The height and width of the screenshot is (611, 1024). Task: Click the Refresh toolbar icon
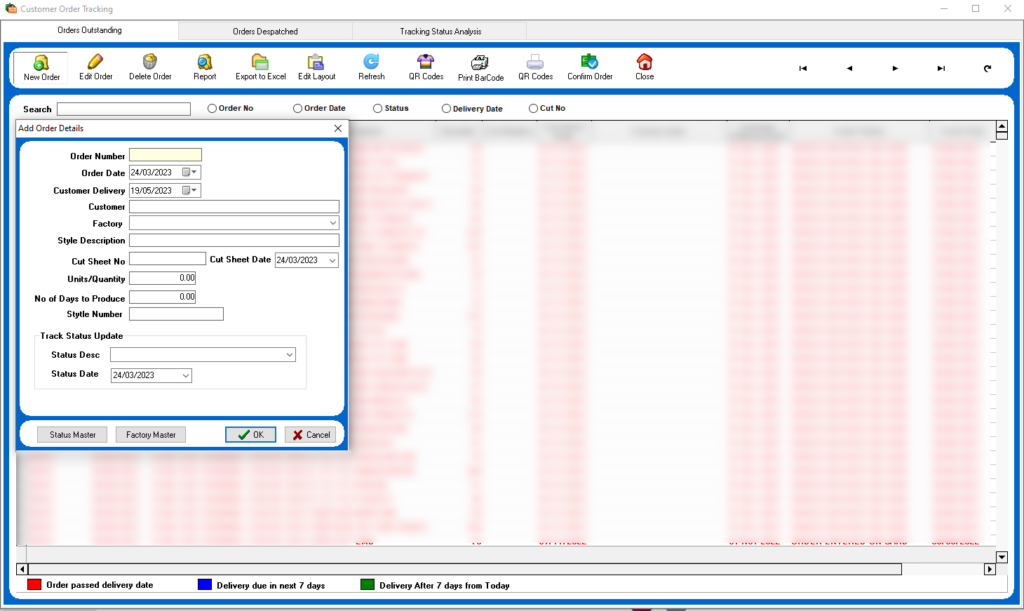371,62
